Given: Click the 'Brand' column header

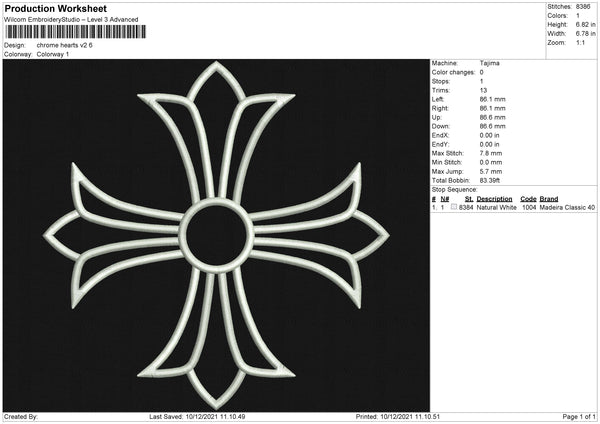Looking at the screenshot, I should [549, 199].
